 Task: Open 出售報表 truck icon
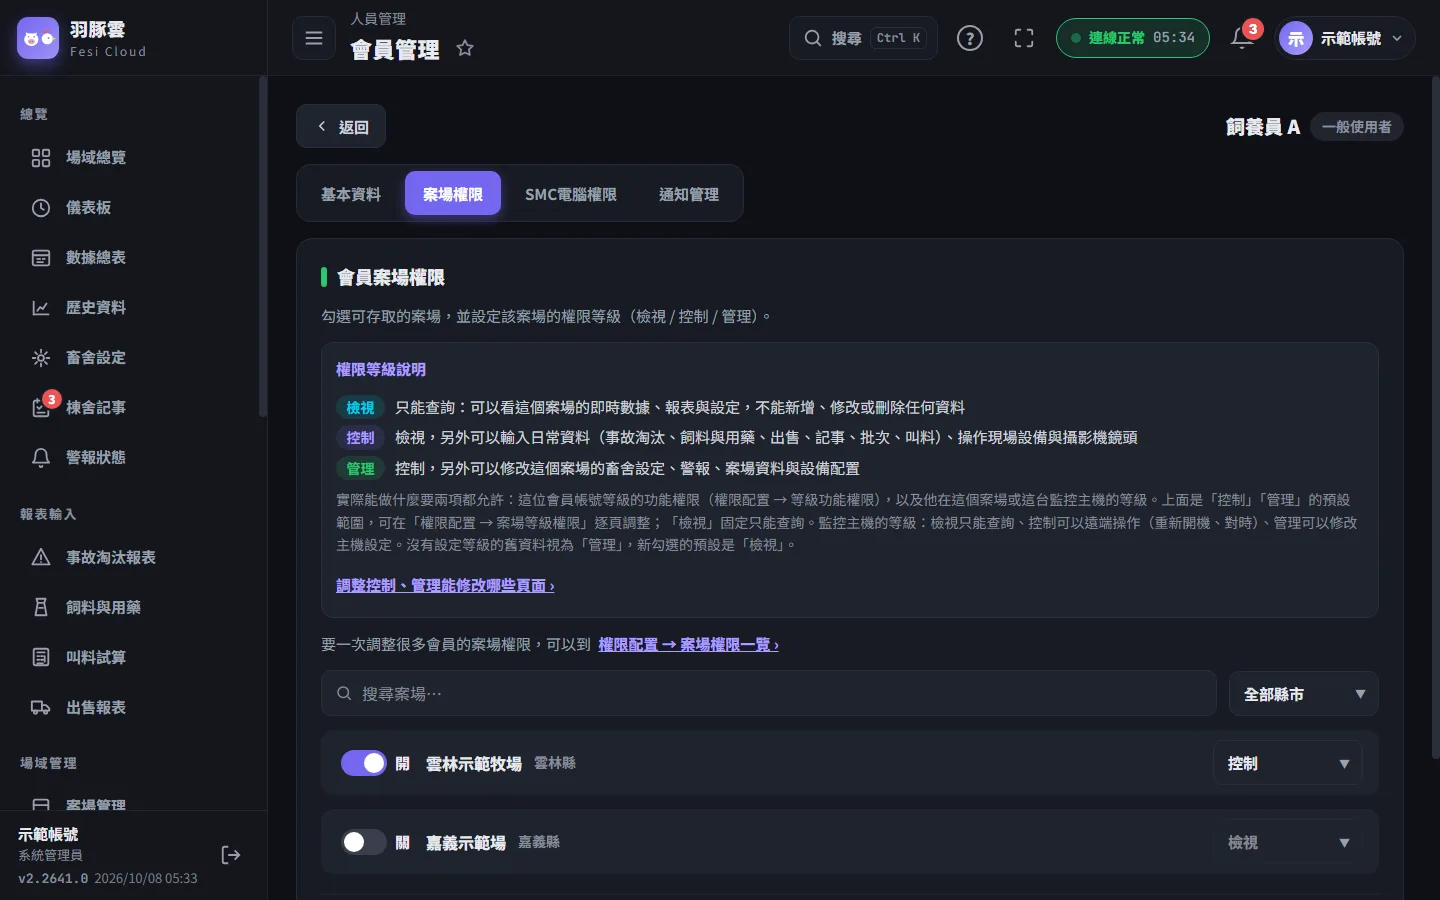click(x=41, y=708)
